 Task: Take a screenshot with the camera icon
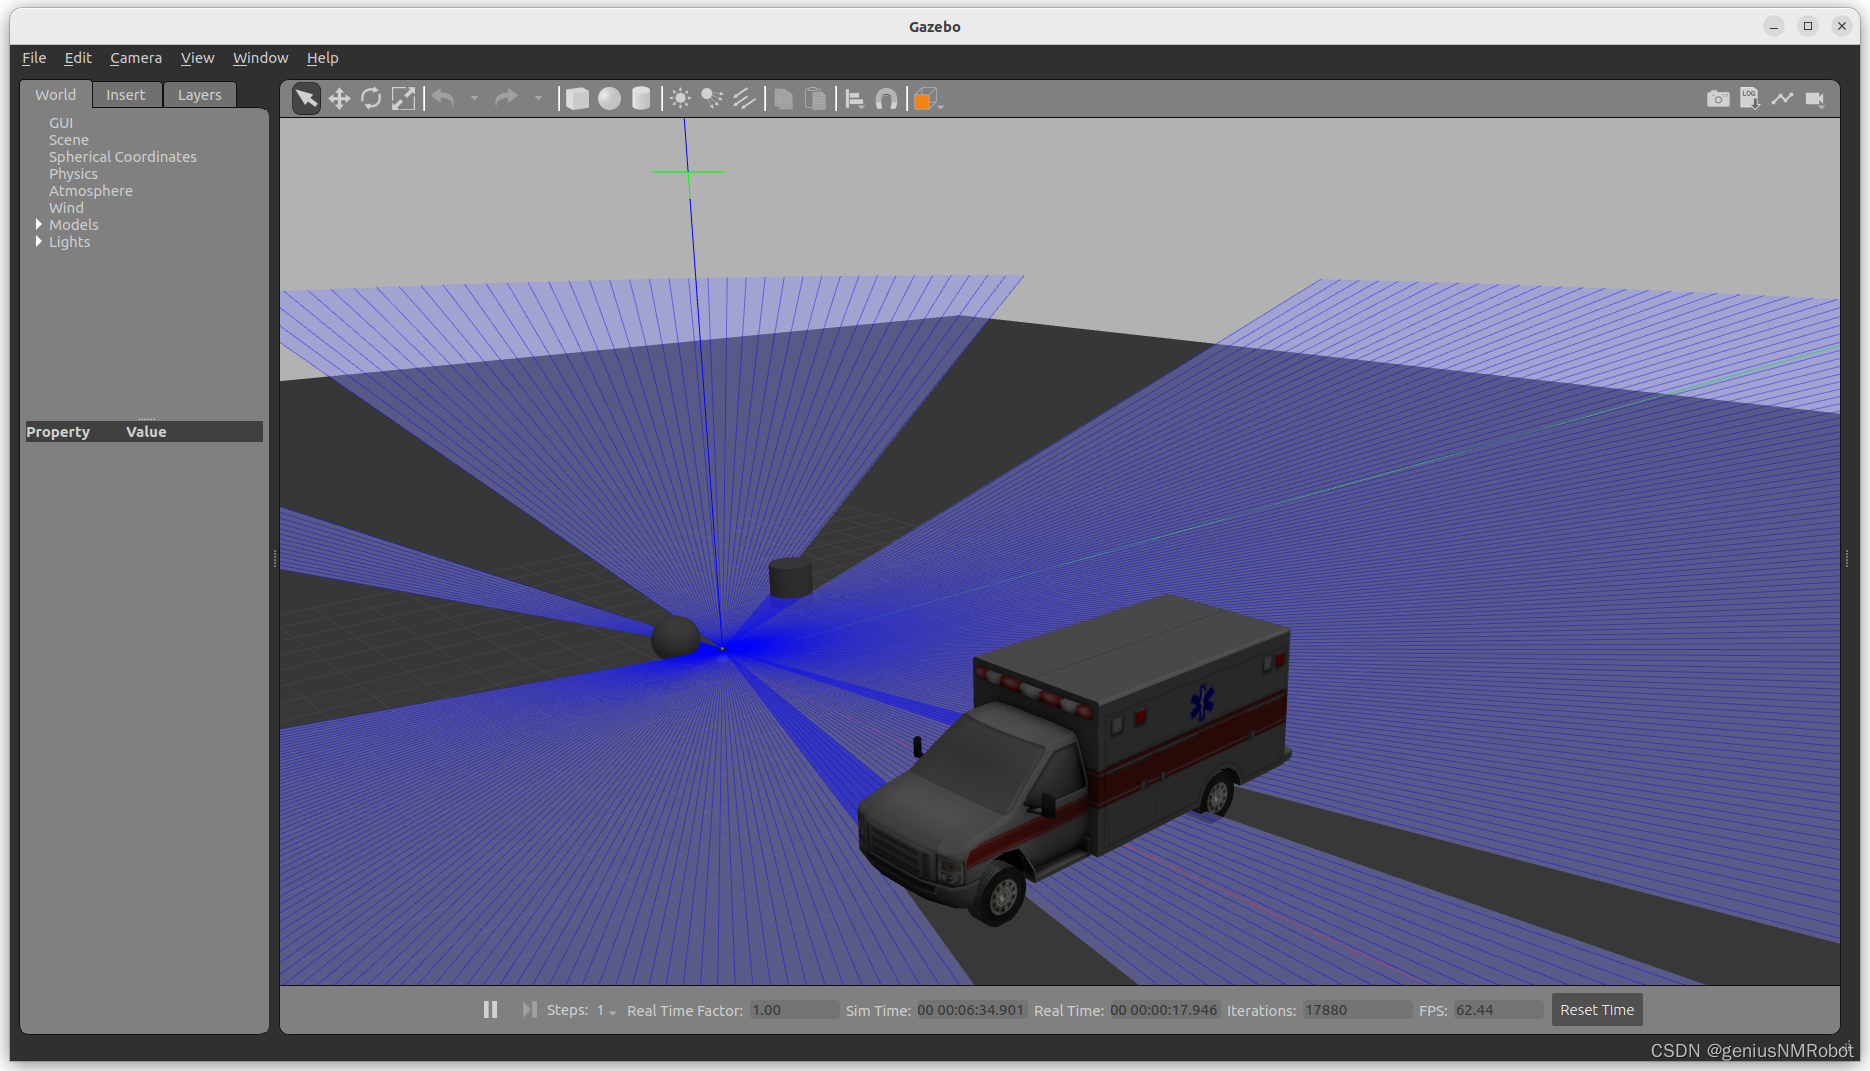click(1718, 98)
